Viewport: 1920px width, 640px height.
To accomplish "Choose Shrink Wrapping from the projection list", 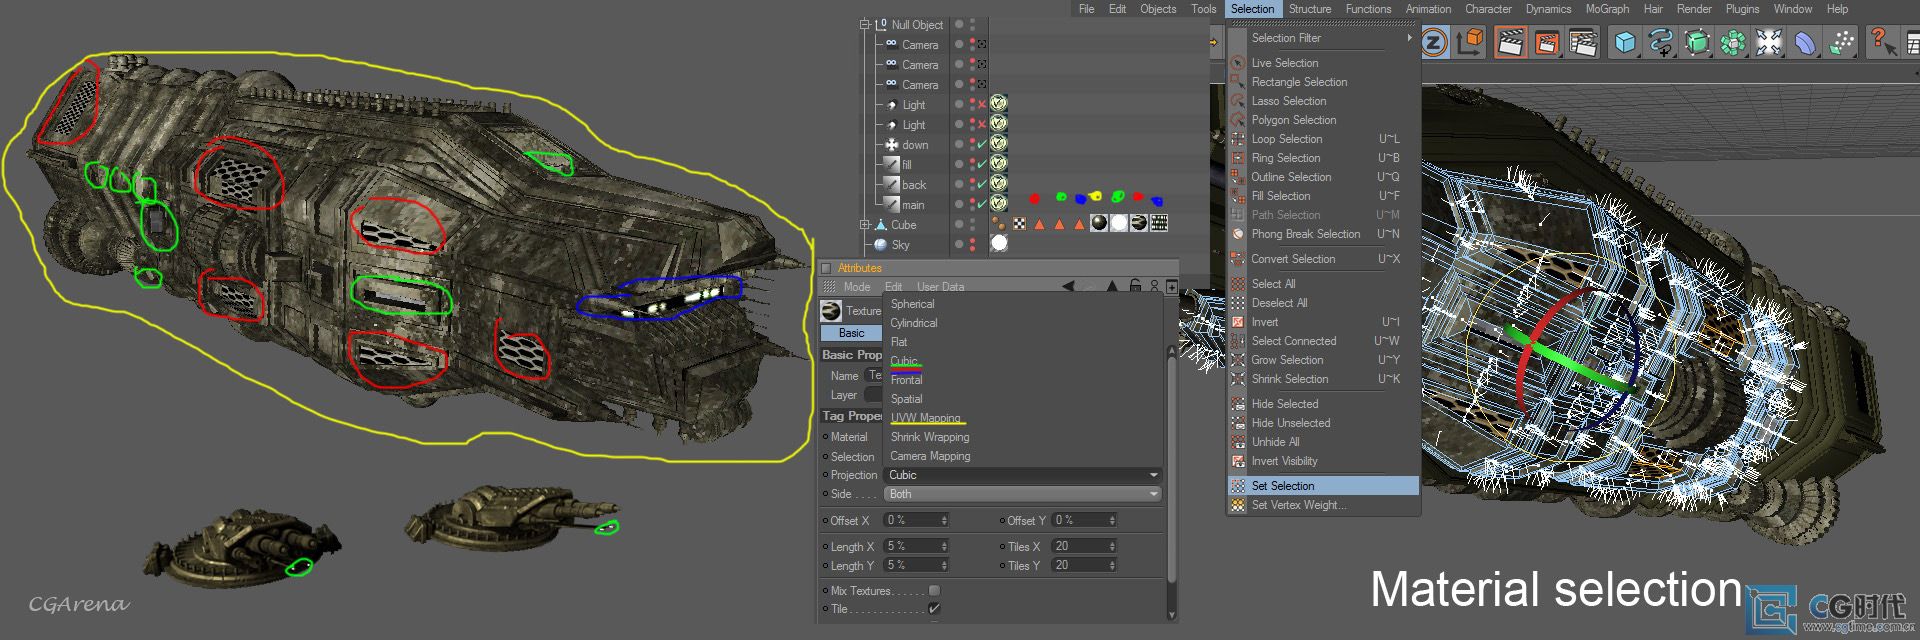I will [930, 437].
